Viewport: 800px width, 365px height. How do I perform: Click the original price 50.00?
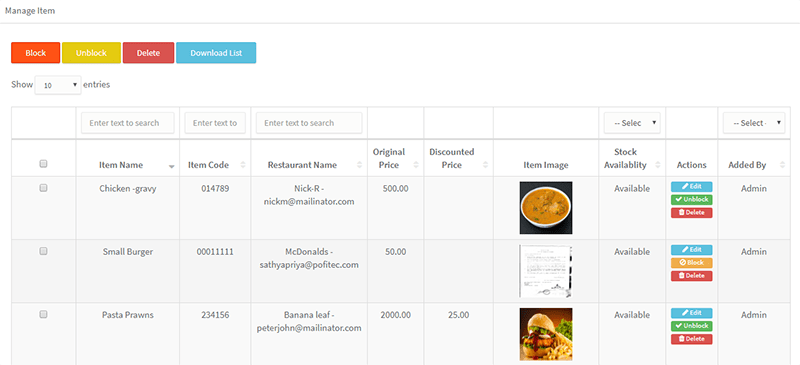(395, 252)
